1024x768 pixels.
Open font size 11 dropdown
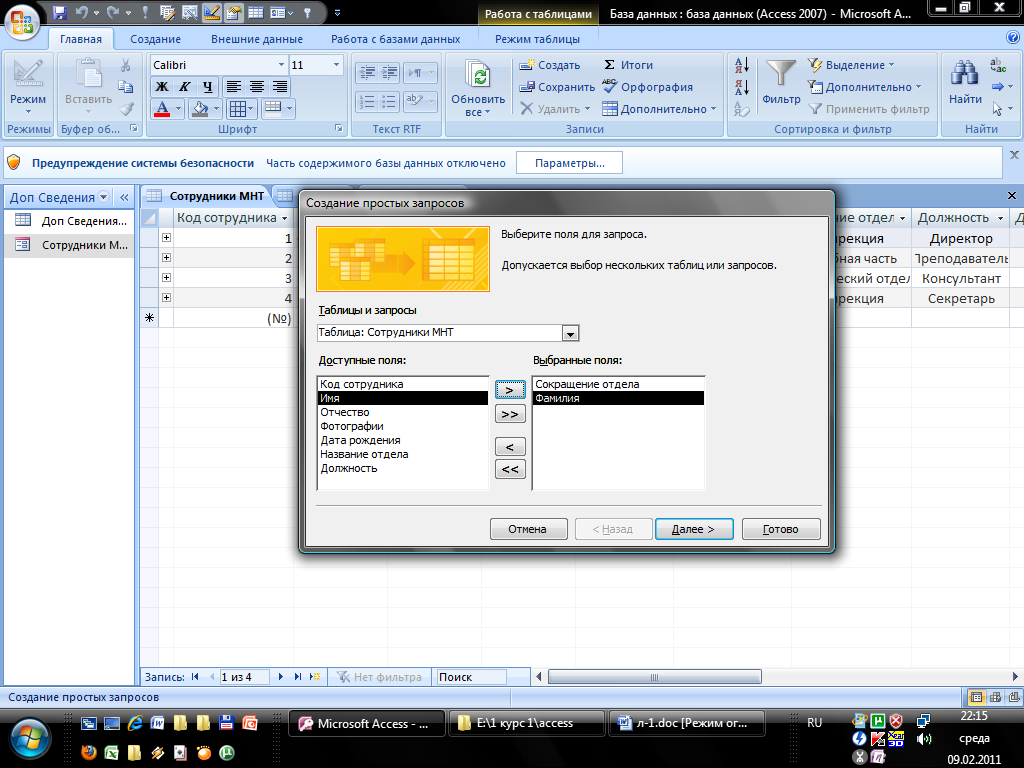336,65
